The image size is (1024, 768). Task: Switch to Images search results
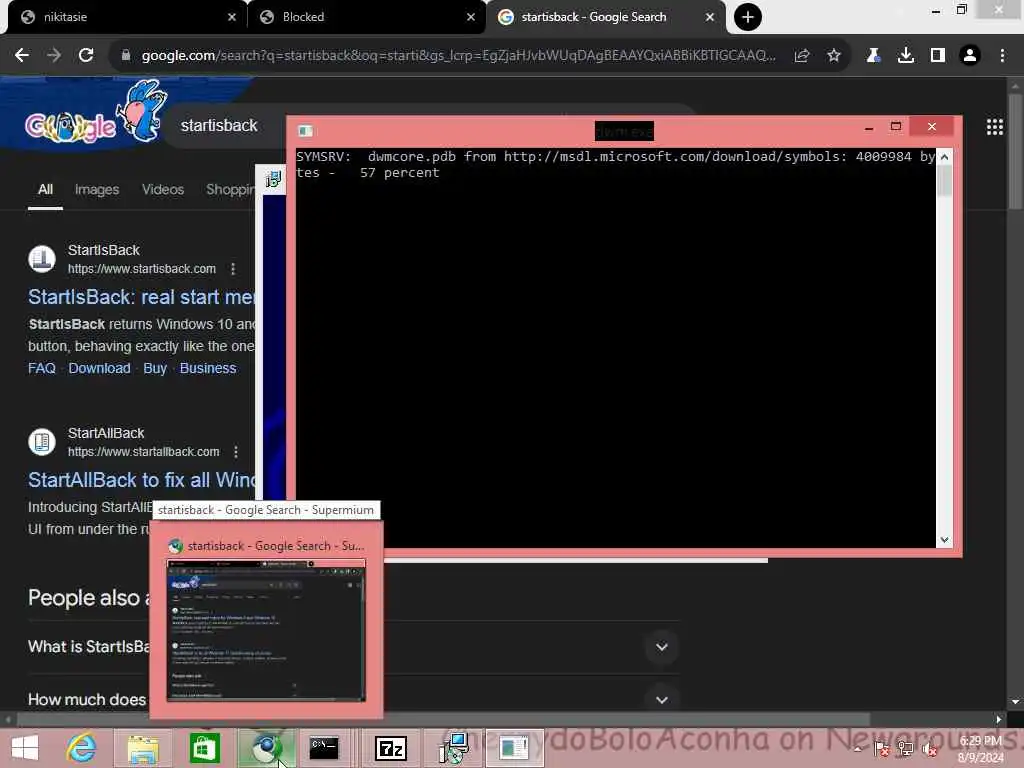pos(97,189)
